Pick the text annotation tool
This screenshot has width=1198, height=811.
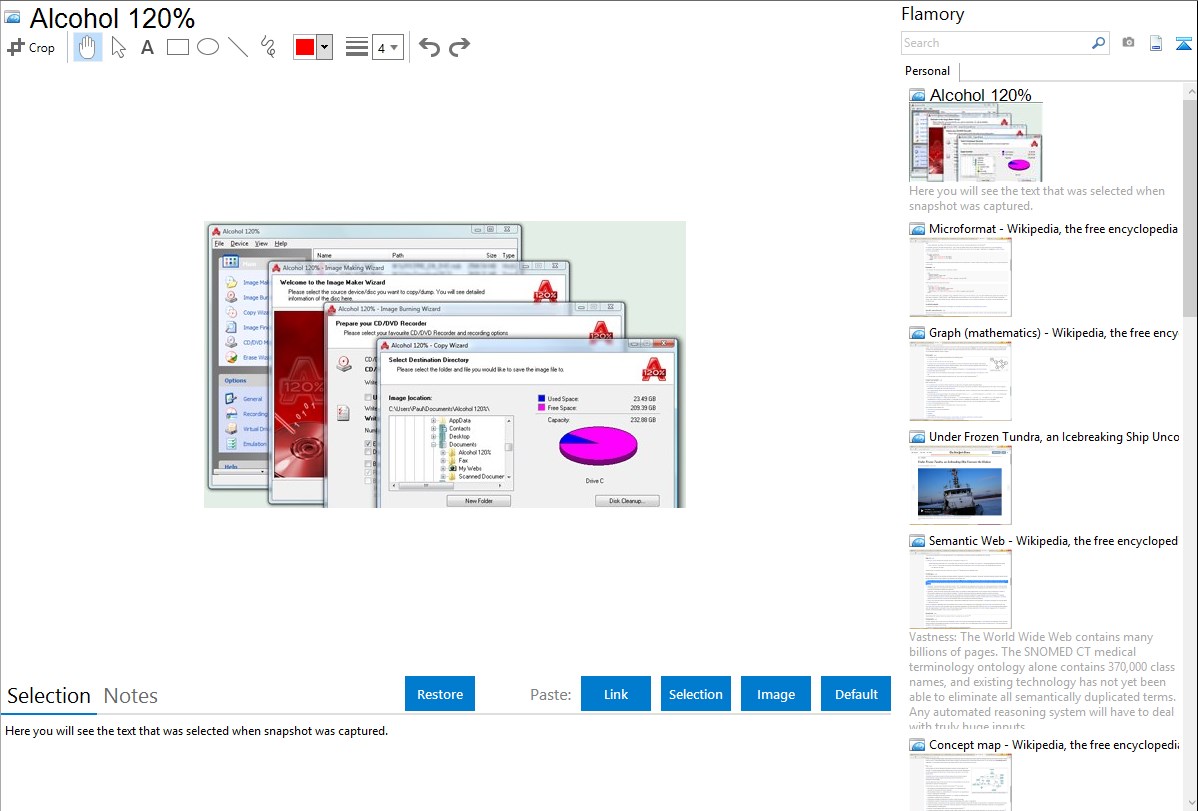tap(147, 47)
